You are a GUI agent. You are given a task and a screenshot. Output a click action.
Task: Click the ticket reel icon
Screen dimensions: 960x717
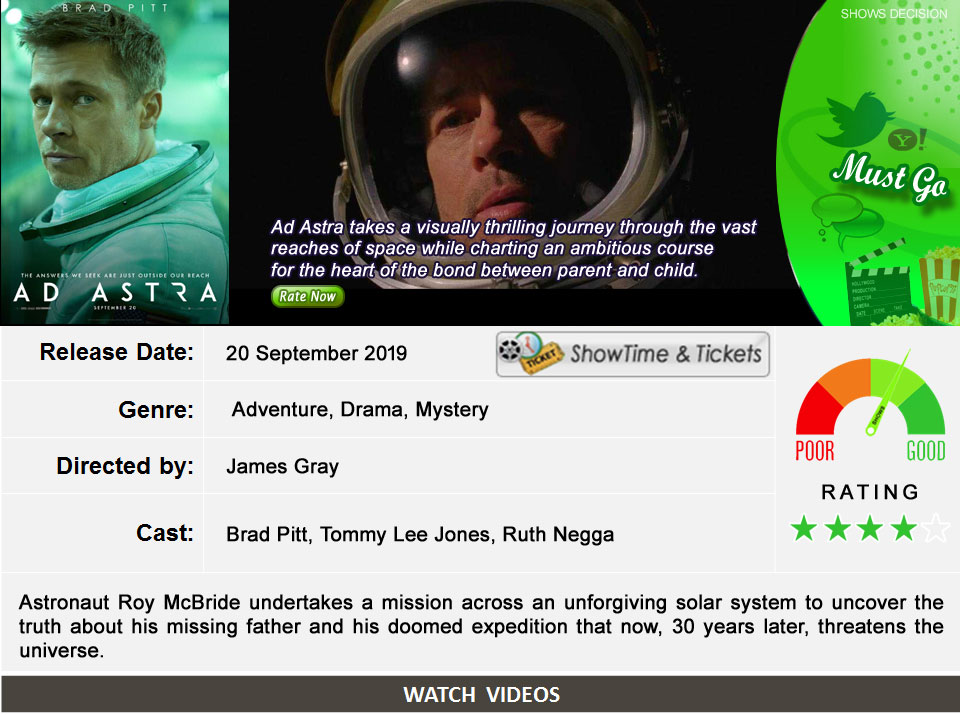pos(530,353)
